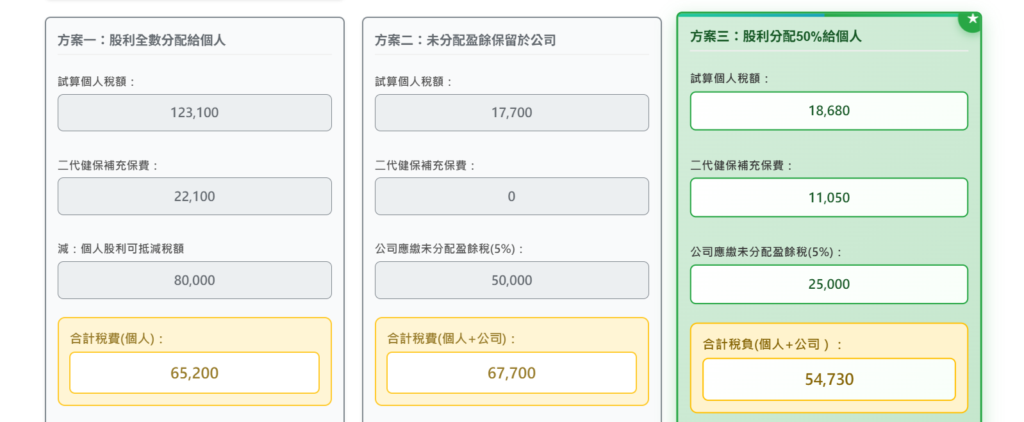The image size is (1024, 422).
Task: Click the 方案二：未分配盈餘保留於公司 heading
Action: 465,40
